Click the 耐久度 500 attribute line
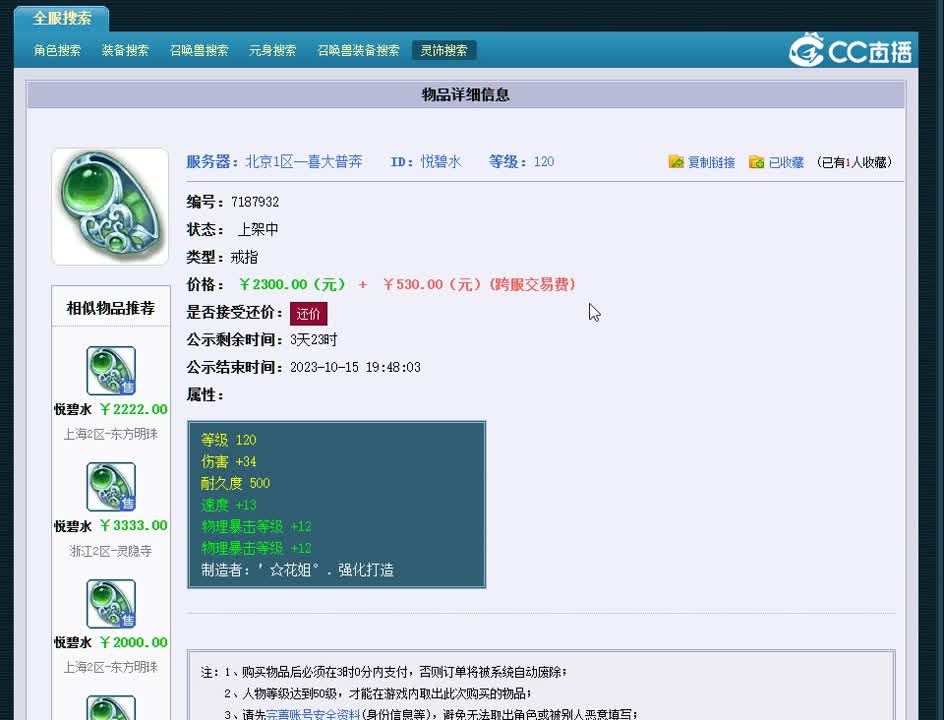Screen dimensions: 944x720 (x=235, y=483)
